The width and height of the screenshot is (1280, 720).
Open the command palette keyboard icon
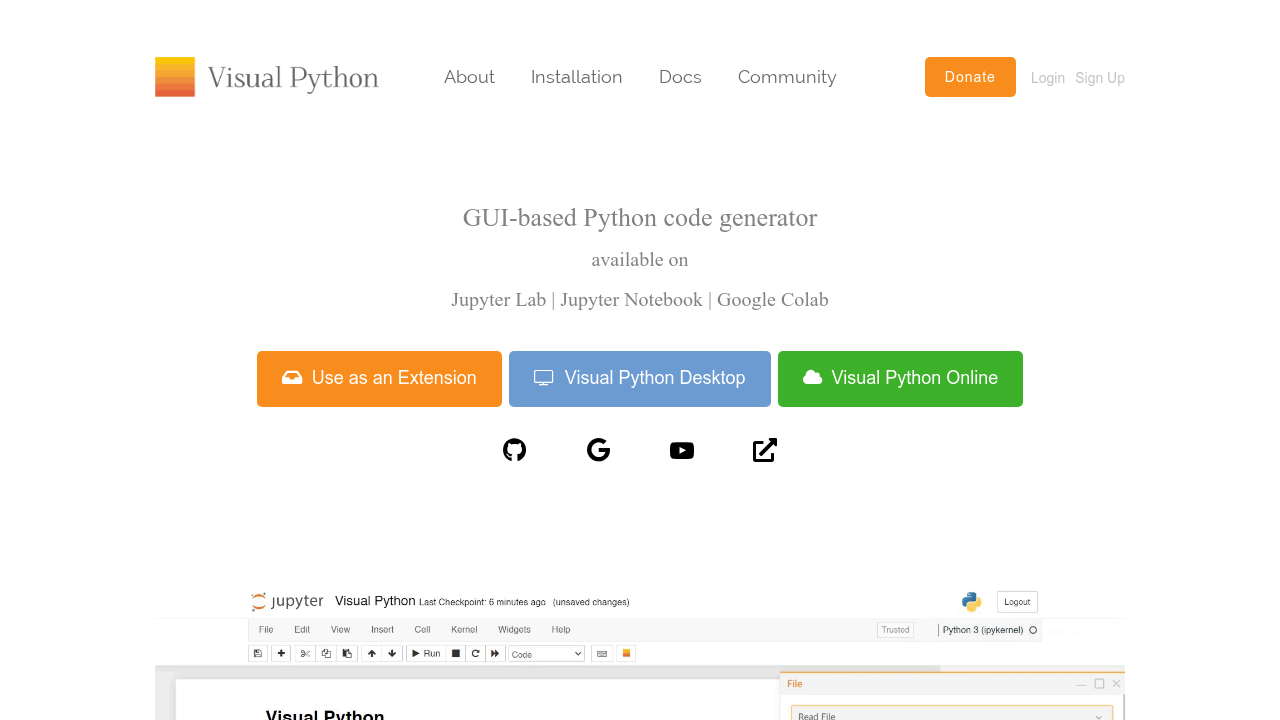point(602,653)
